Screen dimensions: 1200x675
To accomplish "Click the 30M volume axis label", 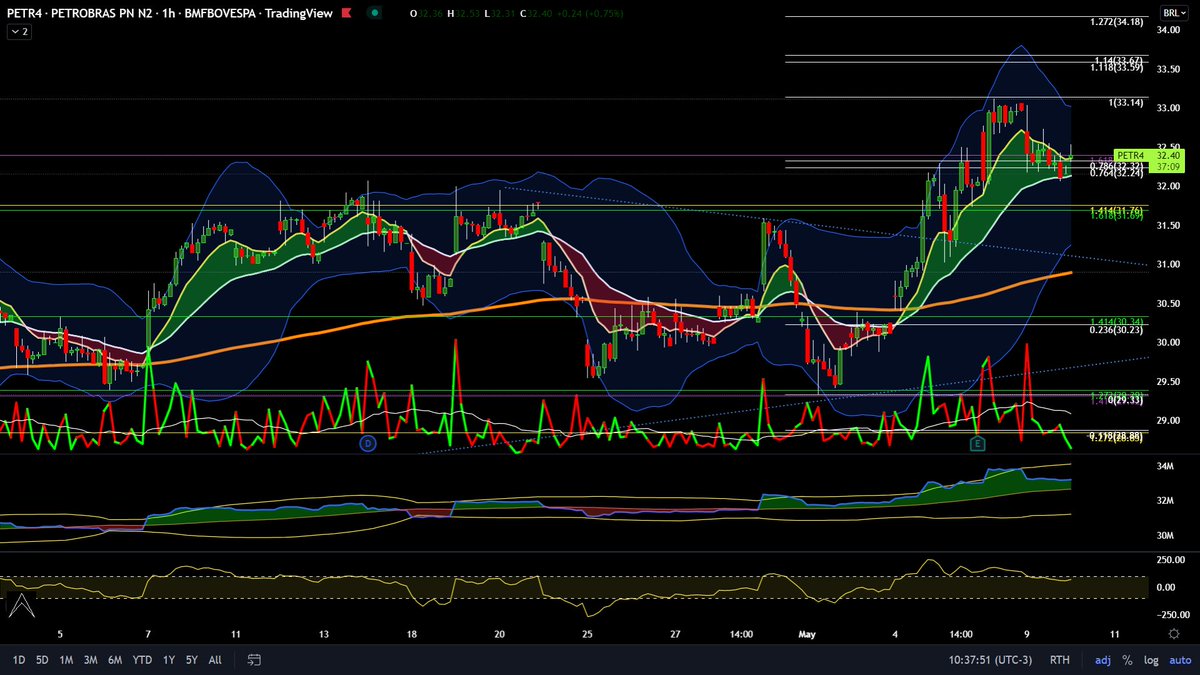I will tap(1166, 535).
